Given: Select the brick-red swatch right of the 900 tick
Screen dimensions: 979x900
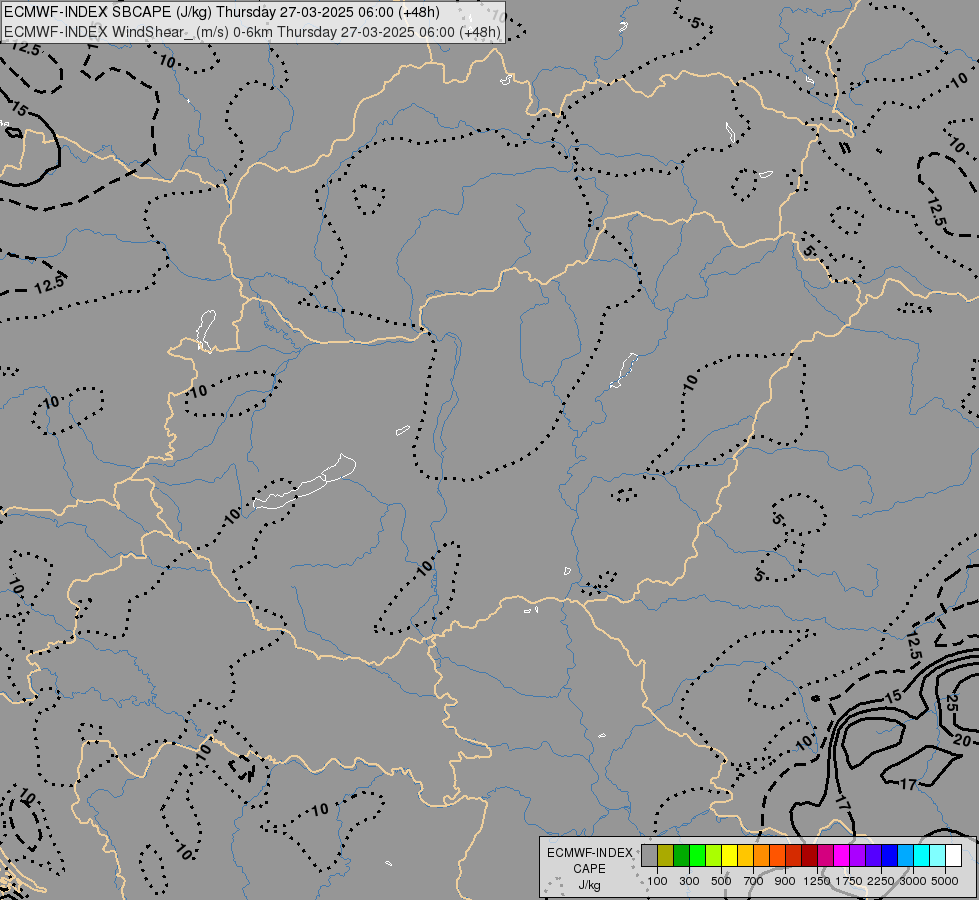Looking at the screenshot, I should (794, 856).
